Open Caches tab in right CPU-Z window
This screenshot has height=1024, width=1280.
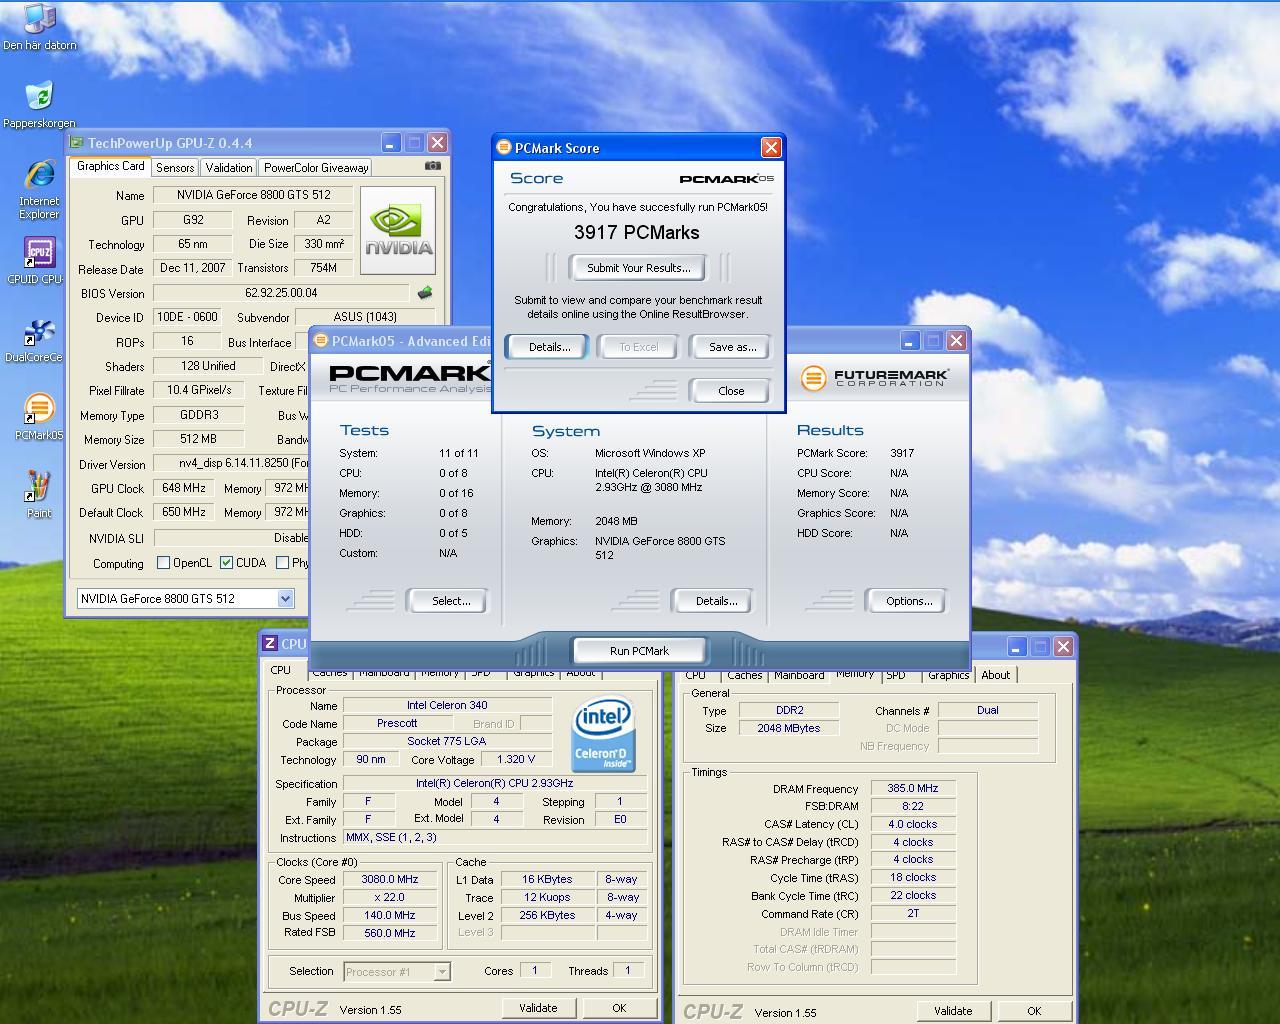point(745,675)
